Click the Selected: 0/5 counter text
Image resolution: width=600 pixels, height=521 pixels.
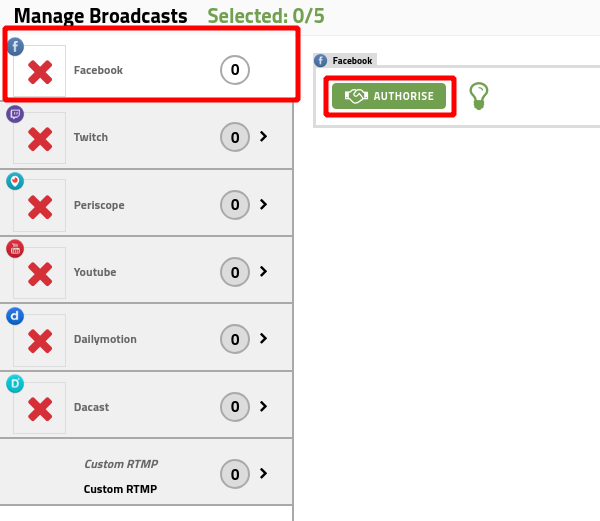[x=266, y=16]
